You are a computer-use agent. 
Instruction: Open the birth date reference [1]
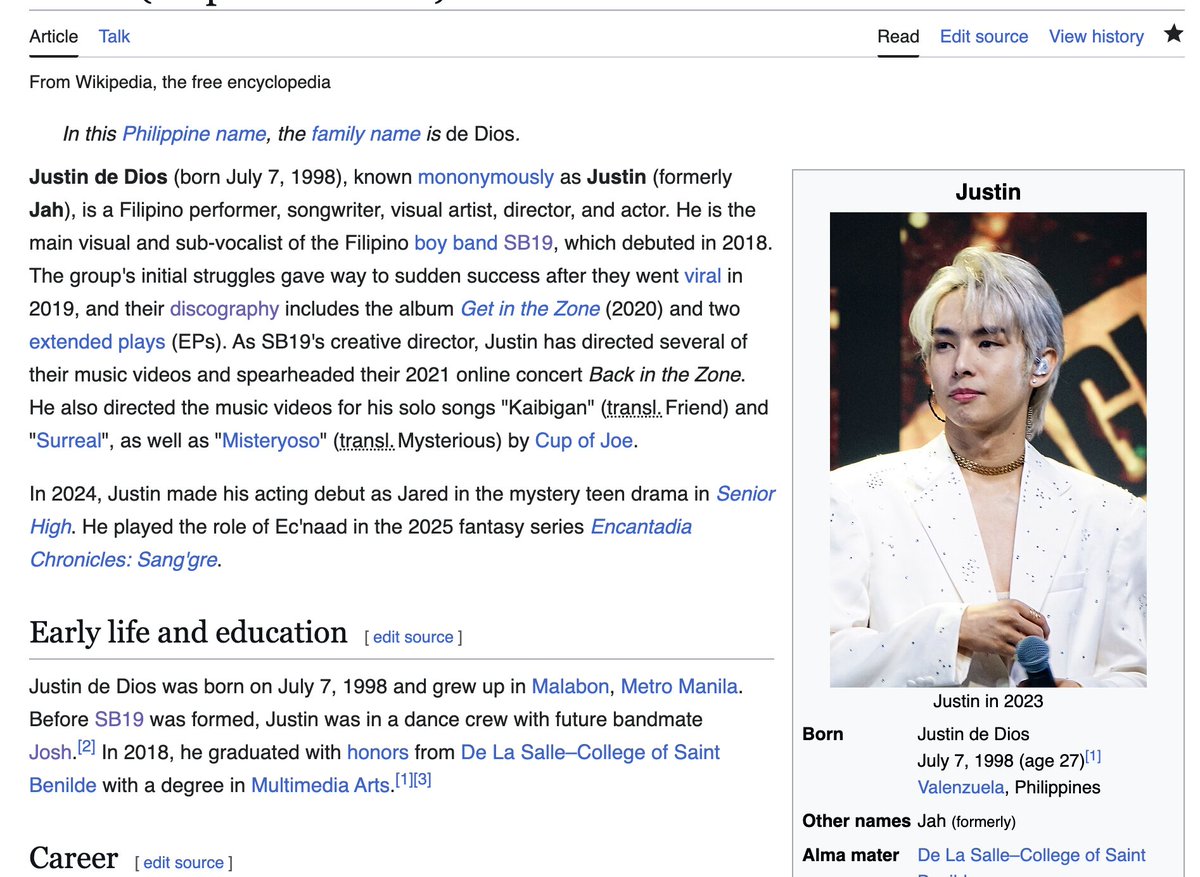tap(1093, 755)
